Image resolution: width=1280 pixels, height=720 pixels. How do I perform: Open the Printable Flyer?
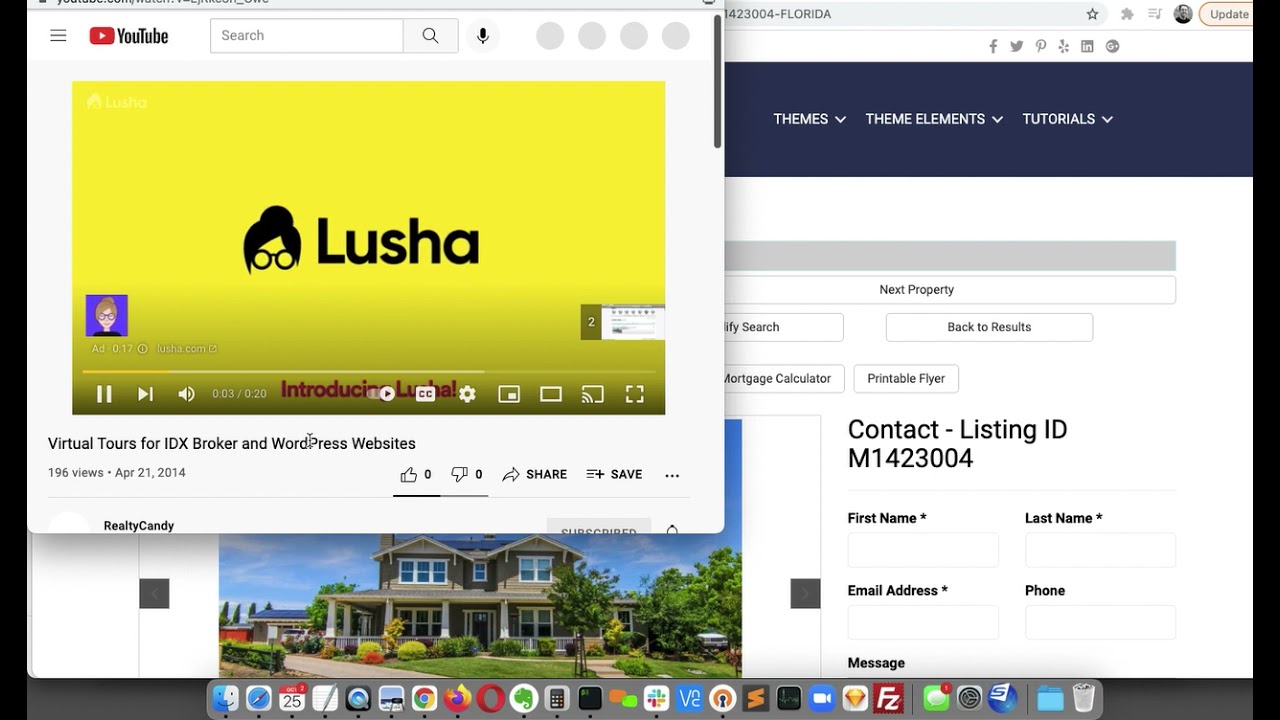pyautogui.click(x=906, y=379)
